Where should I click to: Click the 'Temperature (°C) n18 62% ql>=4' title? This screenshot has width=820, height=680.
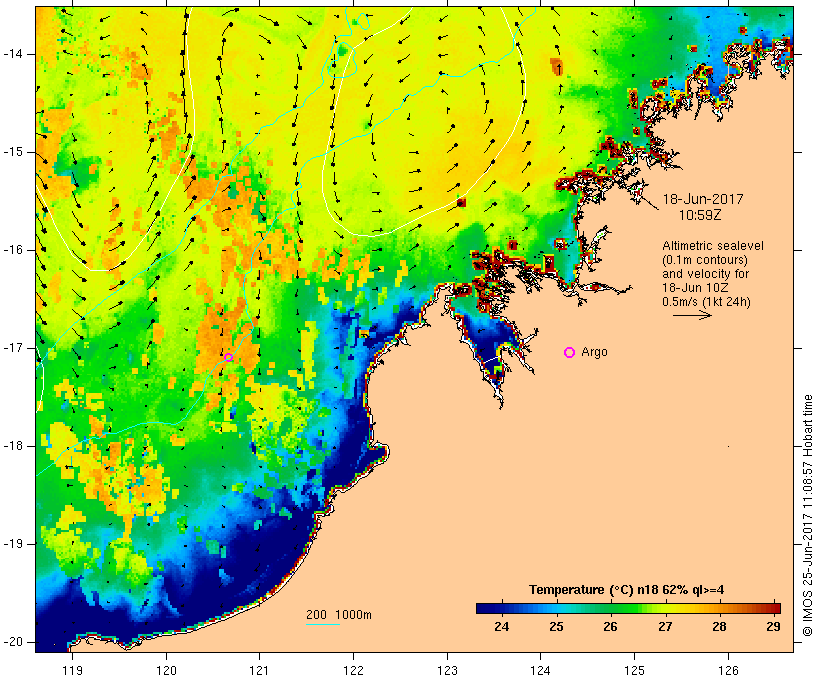click(x=627, y=590)
